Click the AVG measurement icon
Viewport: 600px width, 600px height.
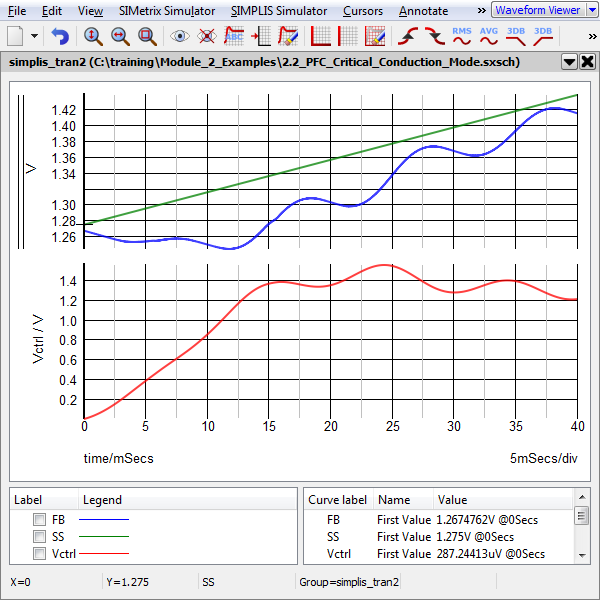(489, 36)
